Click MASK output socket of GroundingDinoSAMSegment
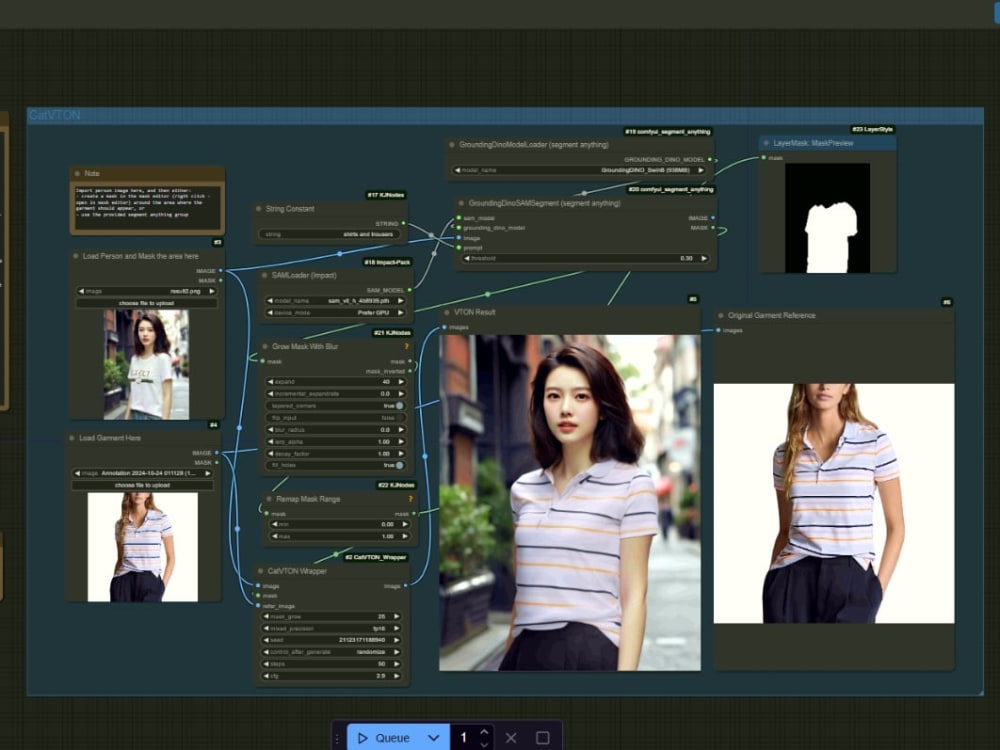 click(713, 228)
